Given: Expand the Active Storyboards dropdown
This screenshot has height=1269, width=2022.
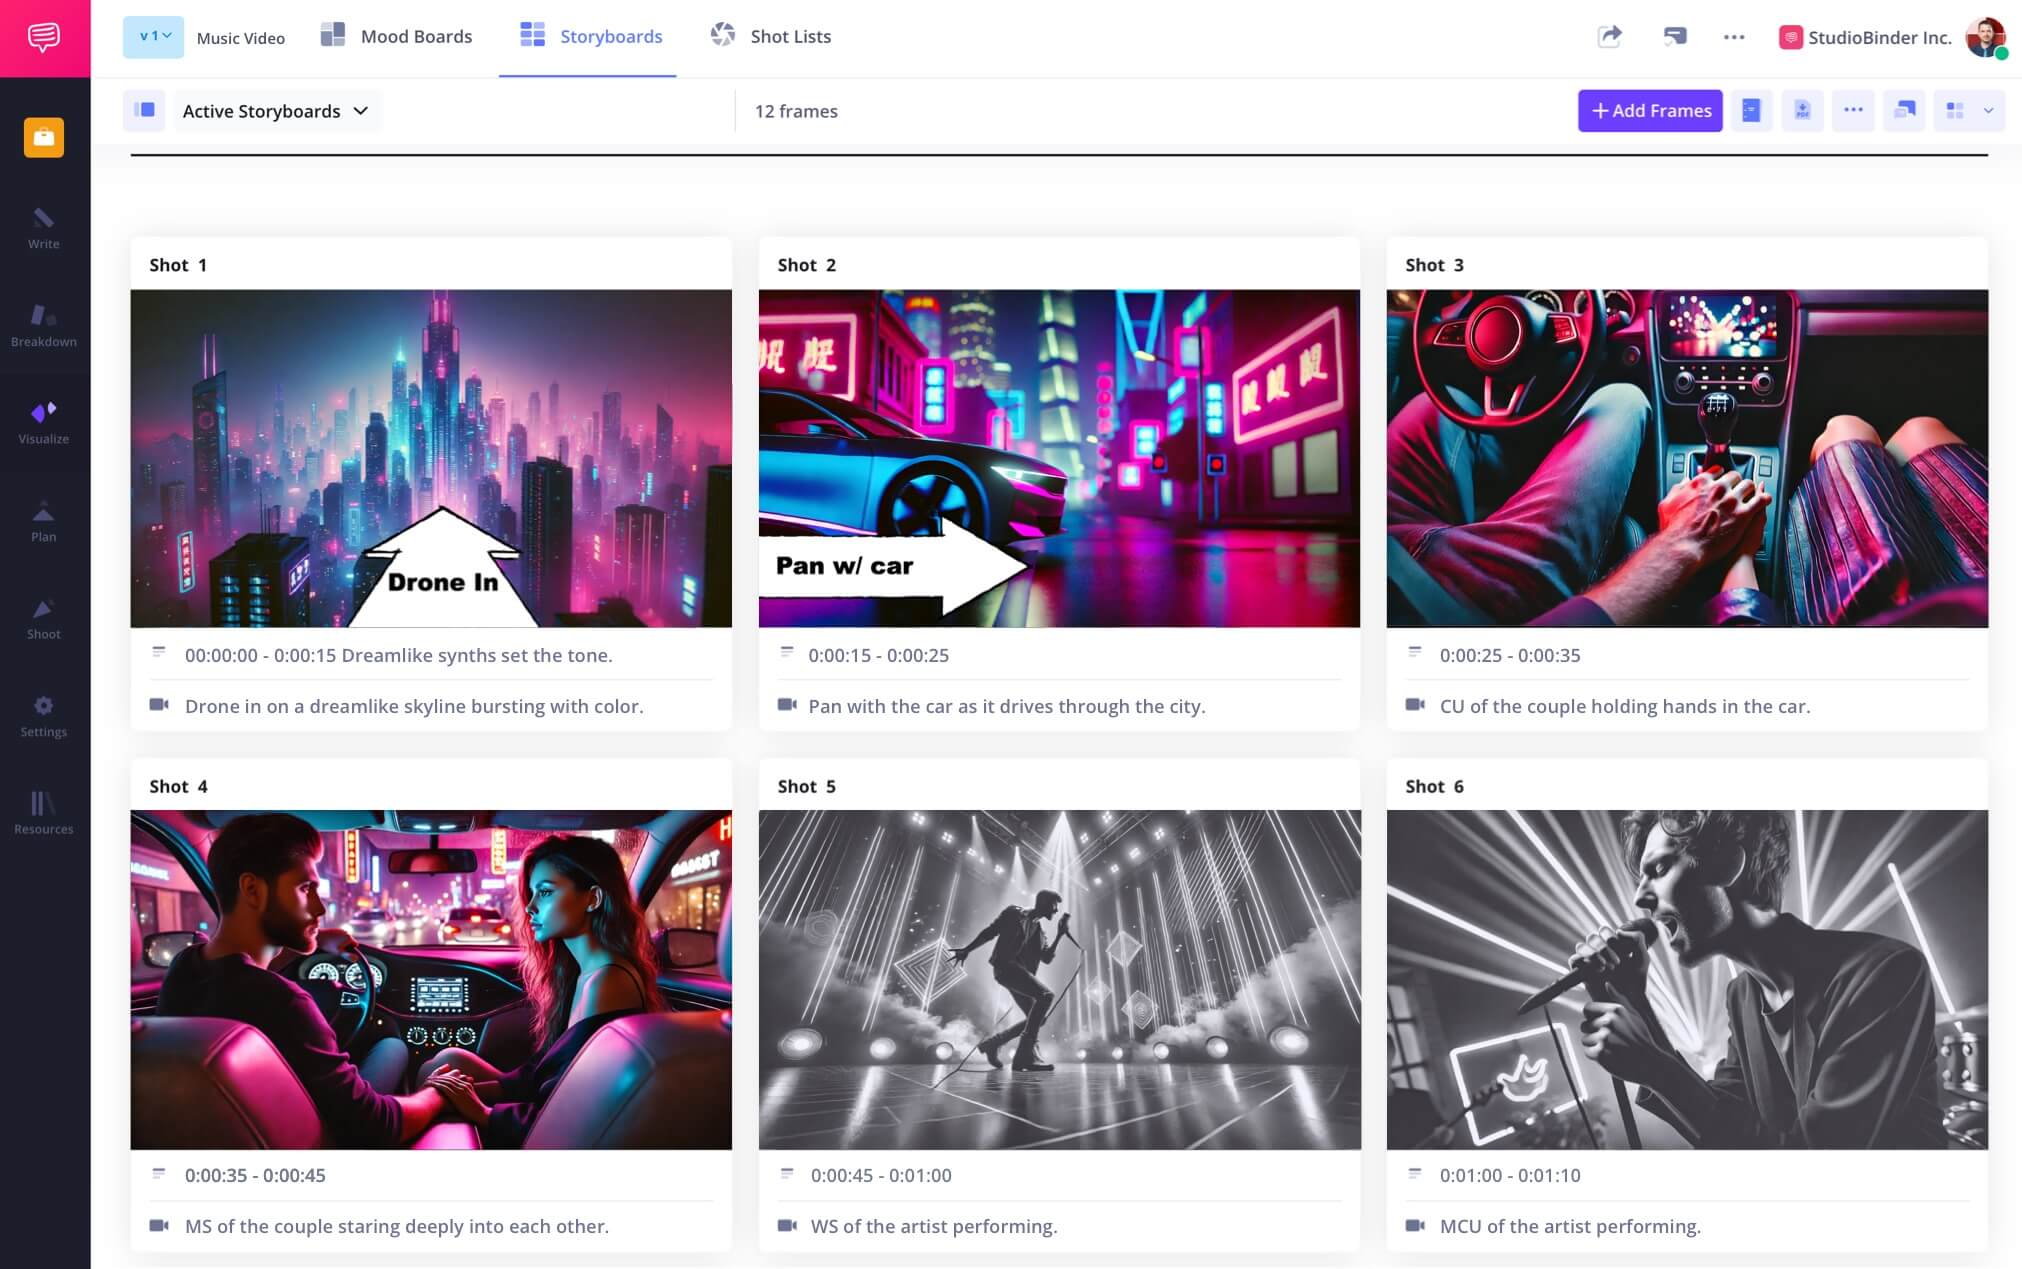Looking at the screenshot, I should (277, 110).
